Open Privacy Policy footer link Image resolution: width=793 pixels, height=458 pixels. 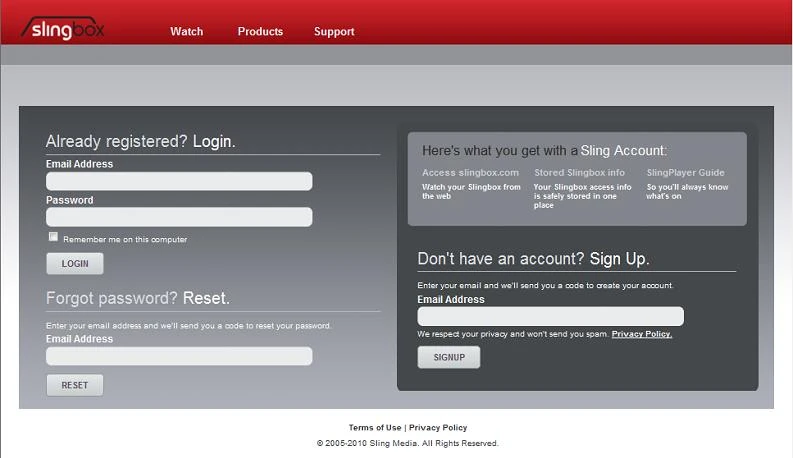(438, 428)
